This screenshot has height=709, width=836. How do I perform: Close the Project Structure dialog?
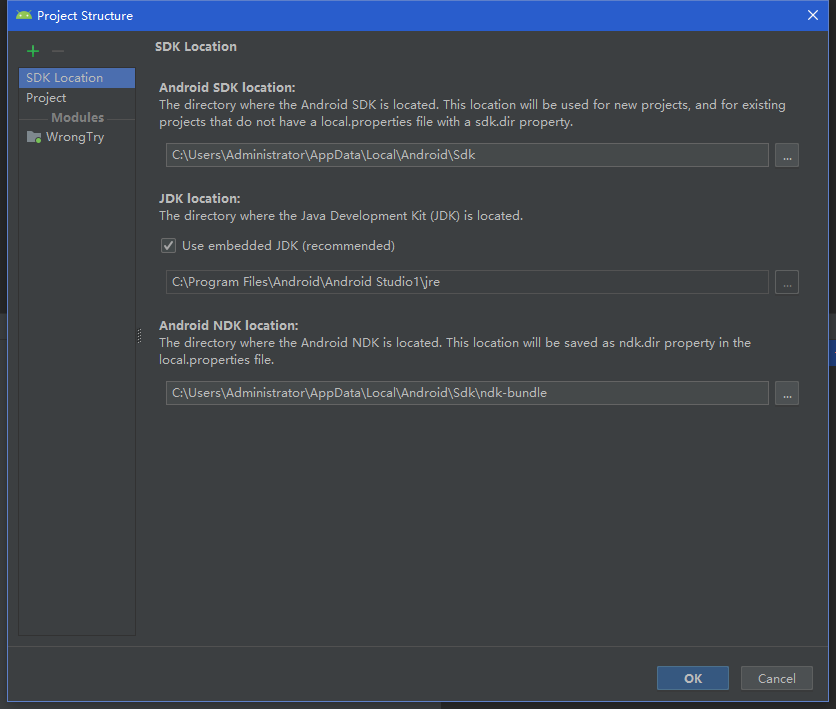coord(813,15)
